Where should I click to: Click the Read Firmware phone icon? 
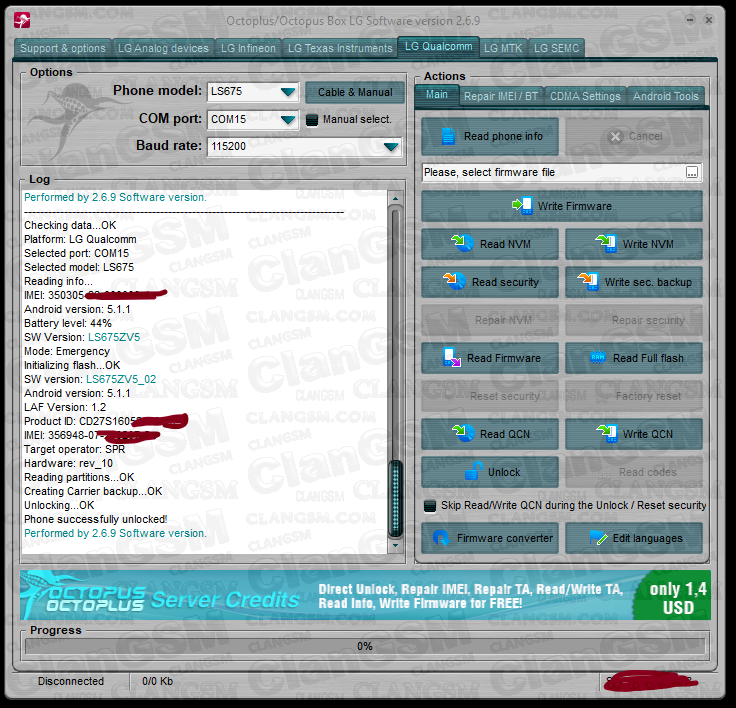[452, 357]
